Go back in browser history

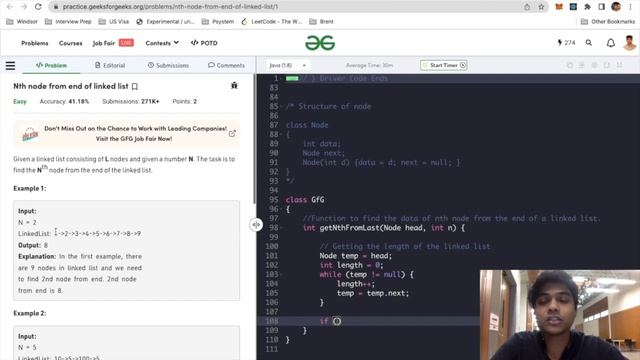pos(10,7)
